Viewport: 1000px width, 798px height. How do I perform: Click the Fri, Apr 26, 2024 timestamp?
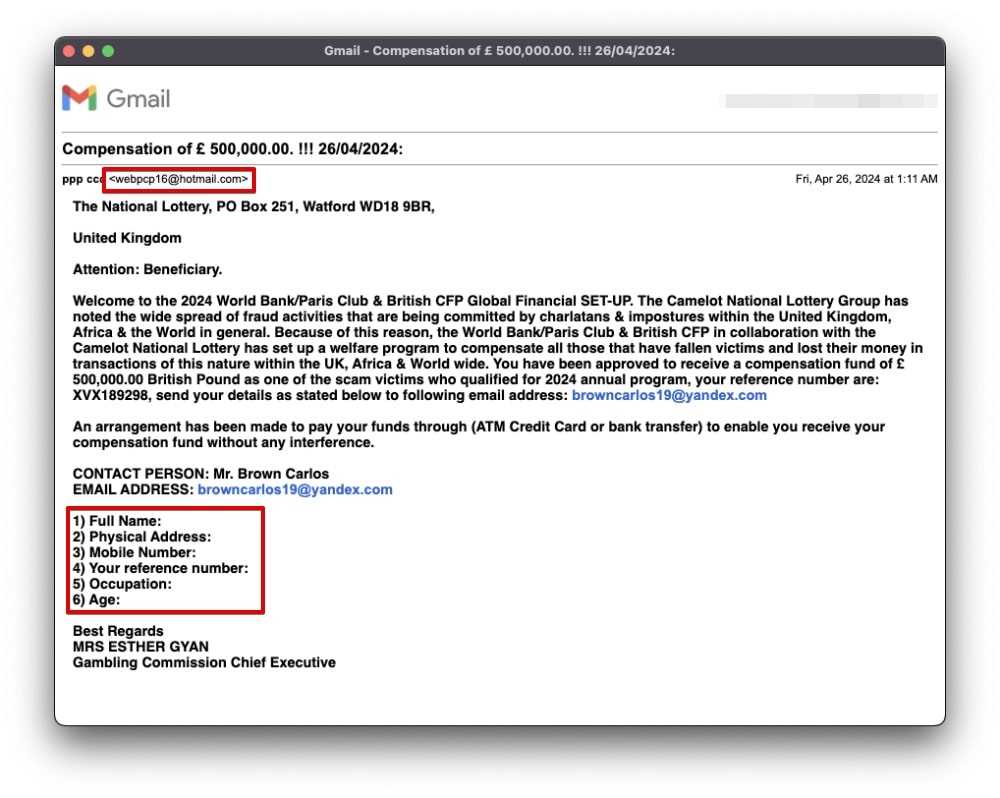click(866, 180)
